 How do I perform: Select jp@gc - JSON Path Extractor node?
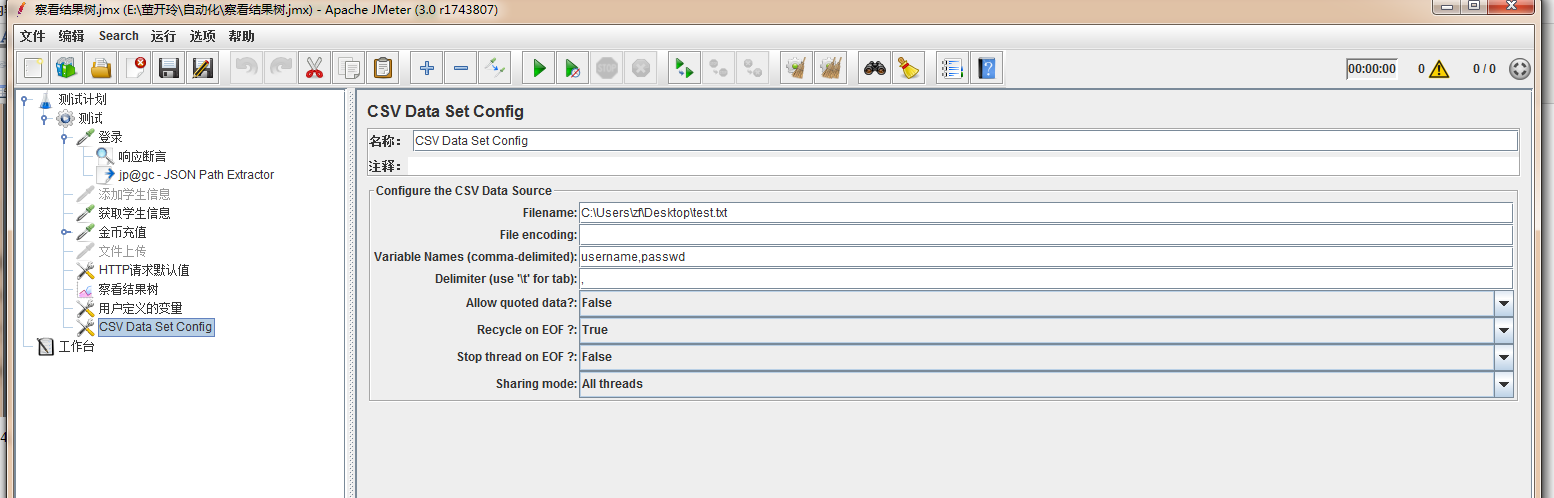[x=196, y=175]
